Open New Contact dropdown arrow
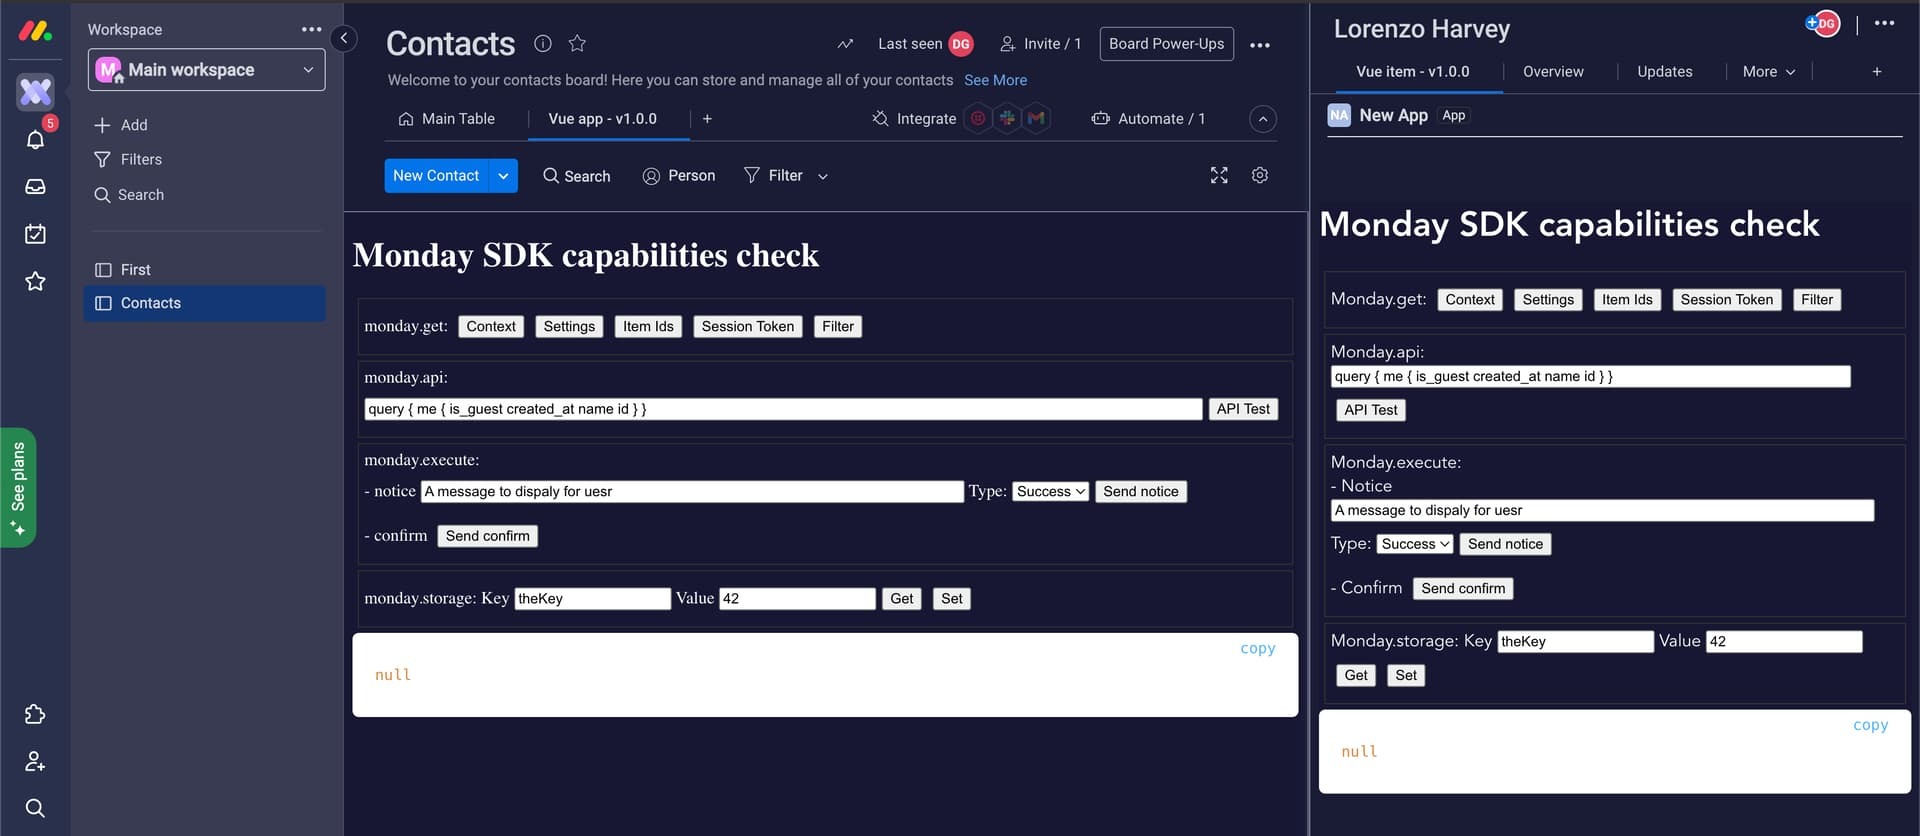The image size is (1920, 836). click(x=503, y=176)
